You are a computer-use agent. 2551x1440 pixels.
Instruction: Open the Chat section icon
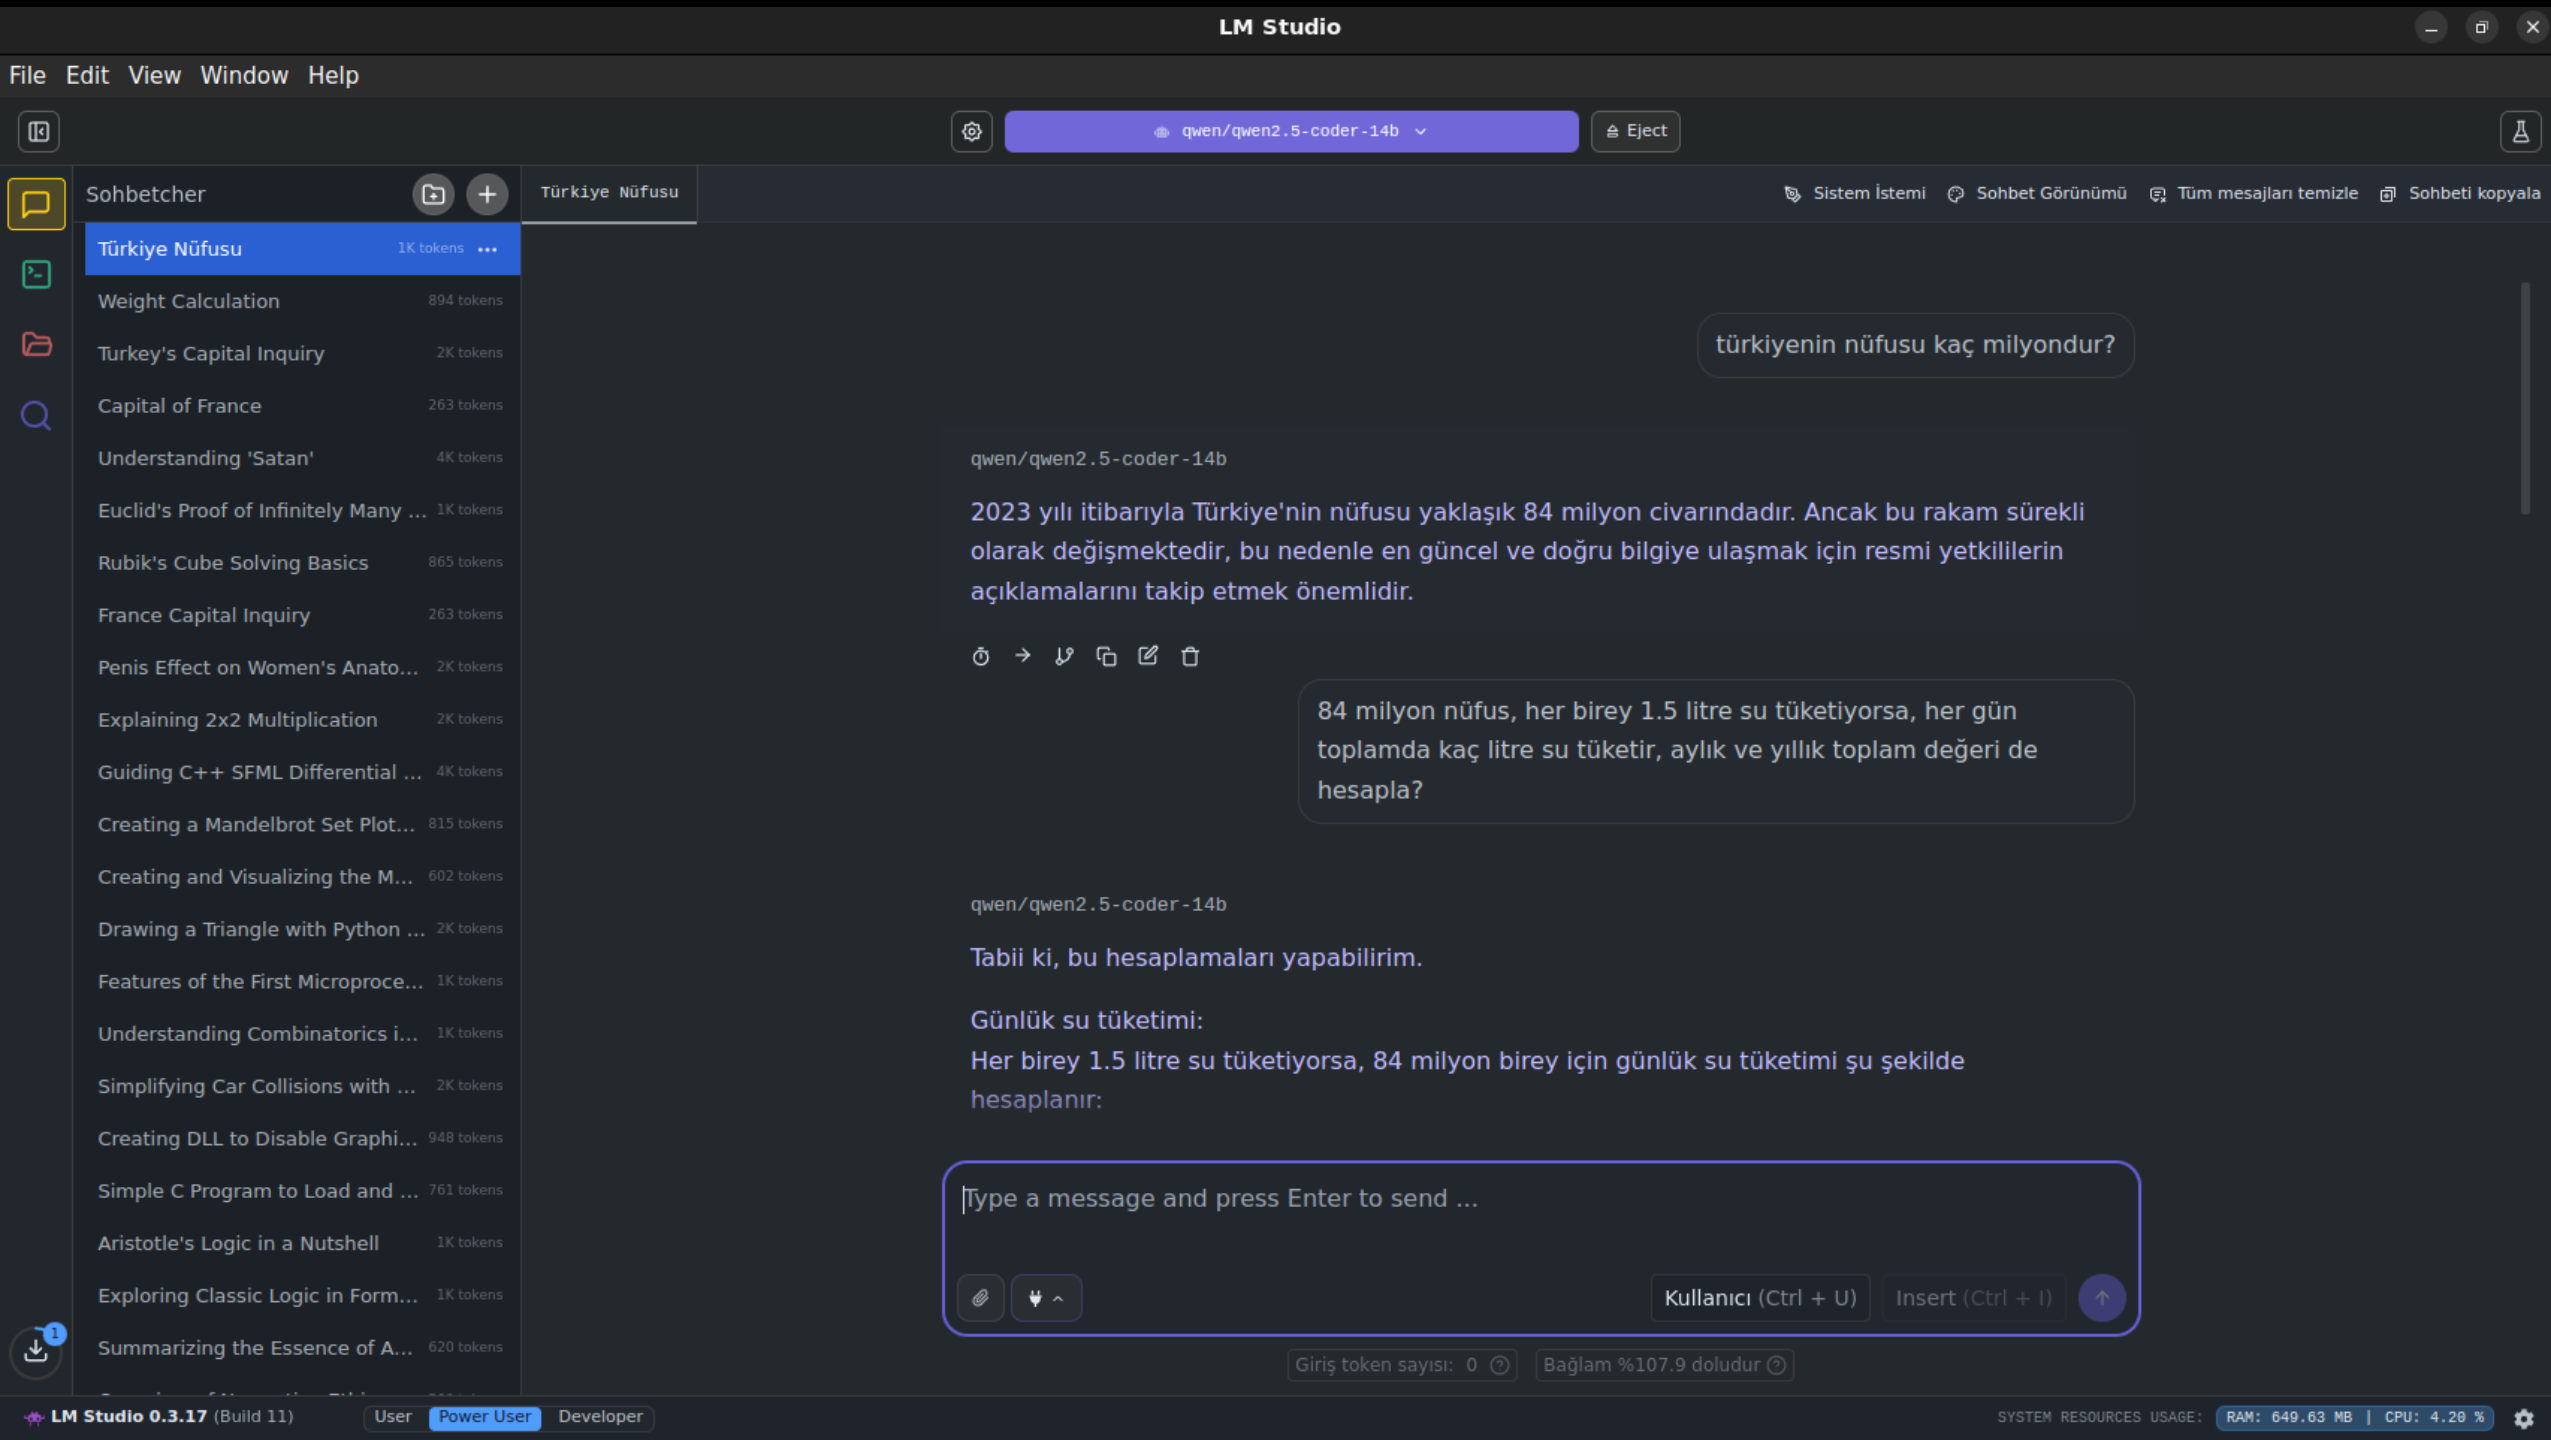point(37,204)
